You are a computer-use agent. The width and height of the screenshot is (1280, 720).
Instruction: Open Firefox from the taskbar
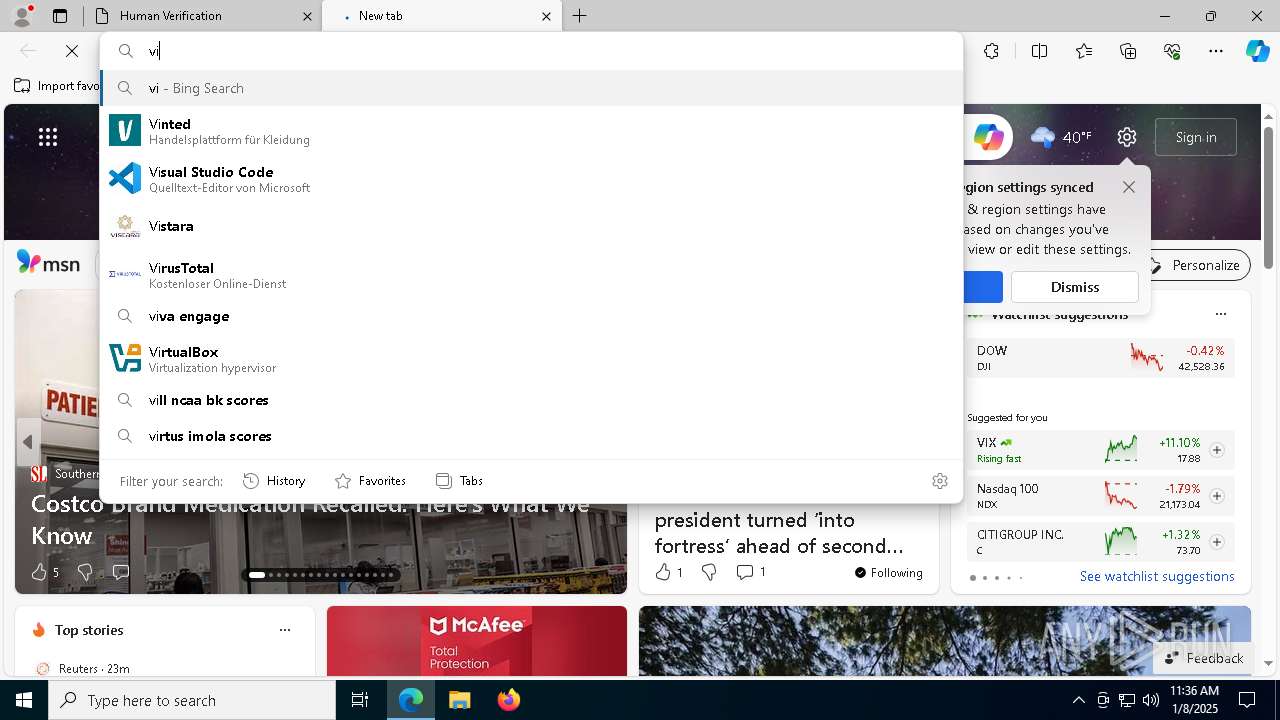coord(509,700)
